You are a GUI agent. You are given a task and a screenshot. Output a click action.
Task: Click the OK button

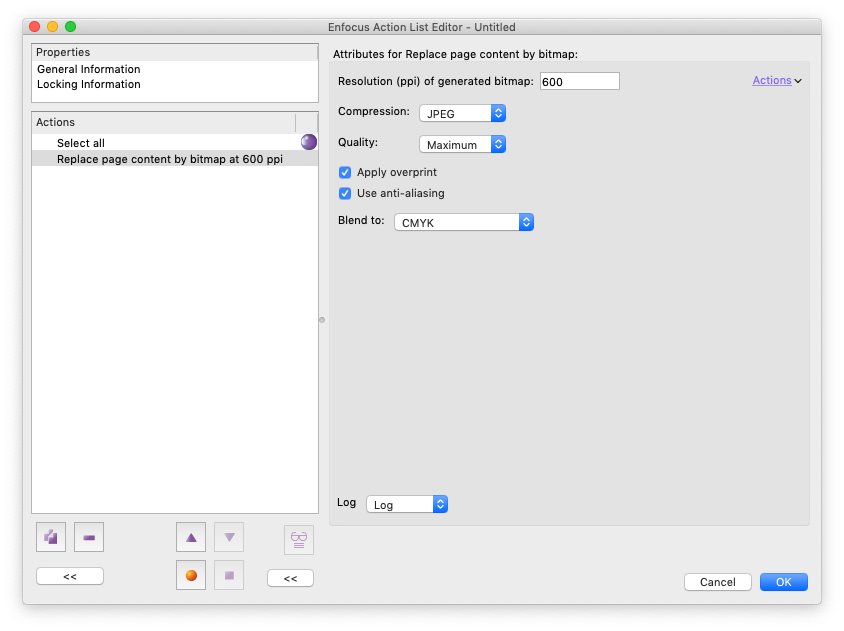pos(783,582)
